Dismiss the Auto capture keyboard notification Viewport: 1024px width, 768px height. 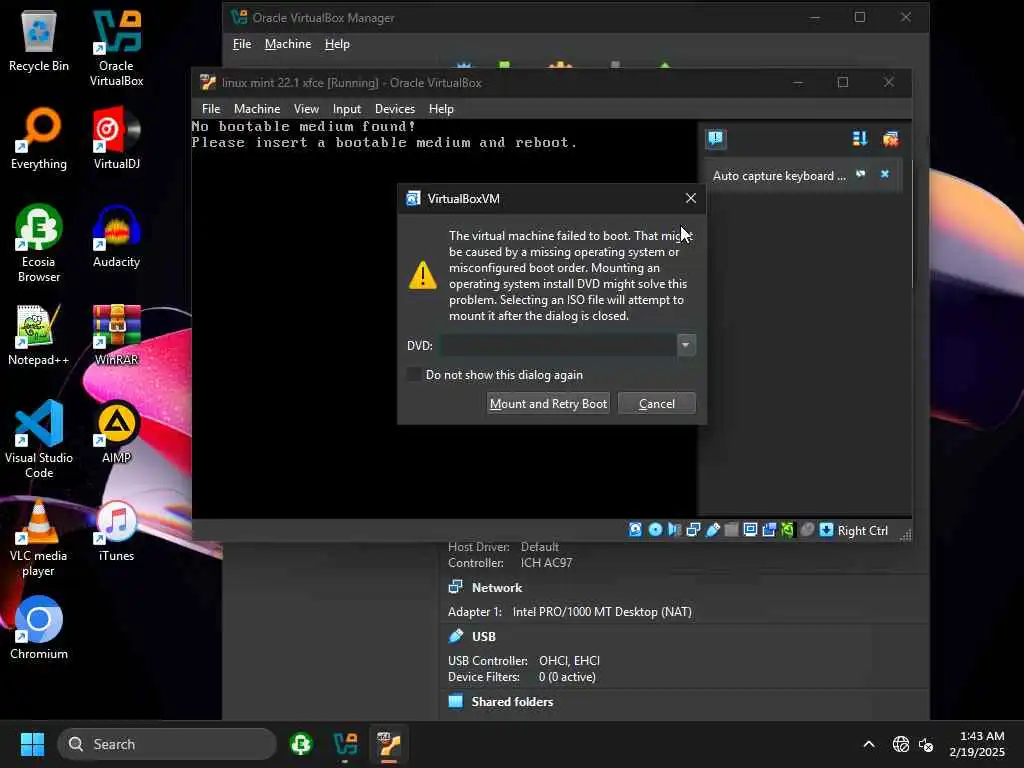tap(885, 174)
